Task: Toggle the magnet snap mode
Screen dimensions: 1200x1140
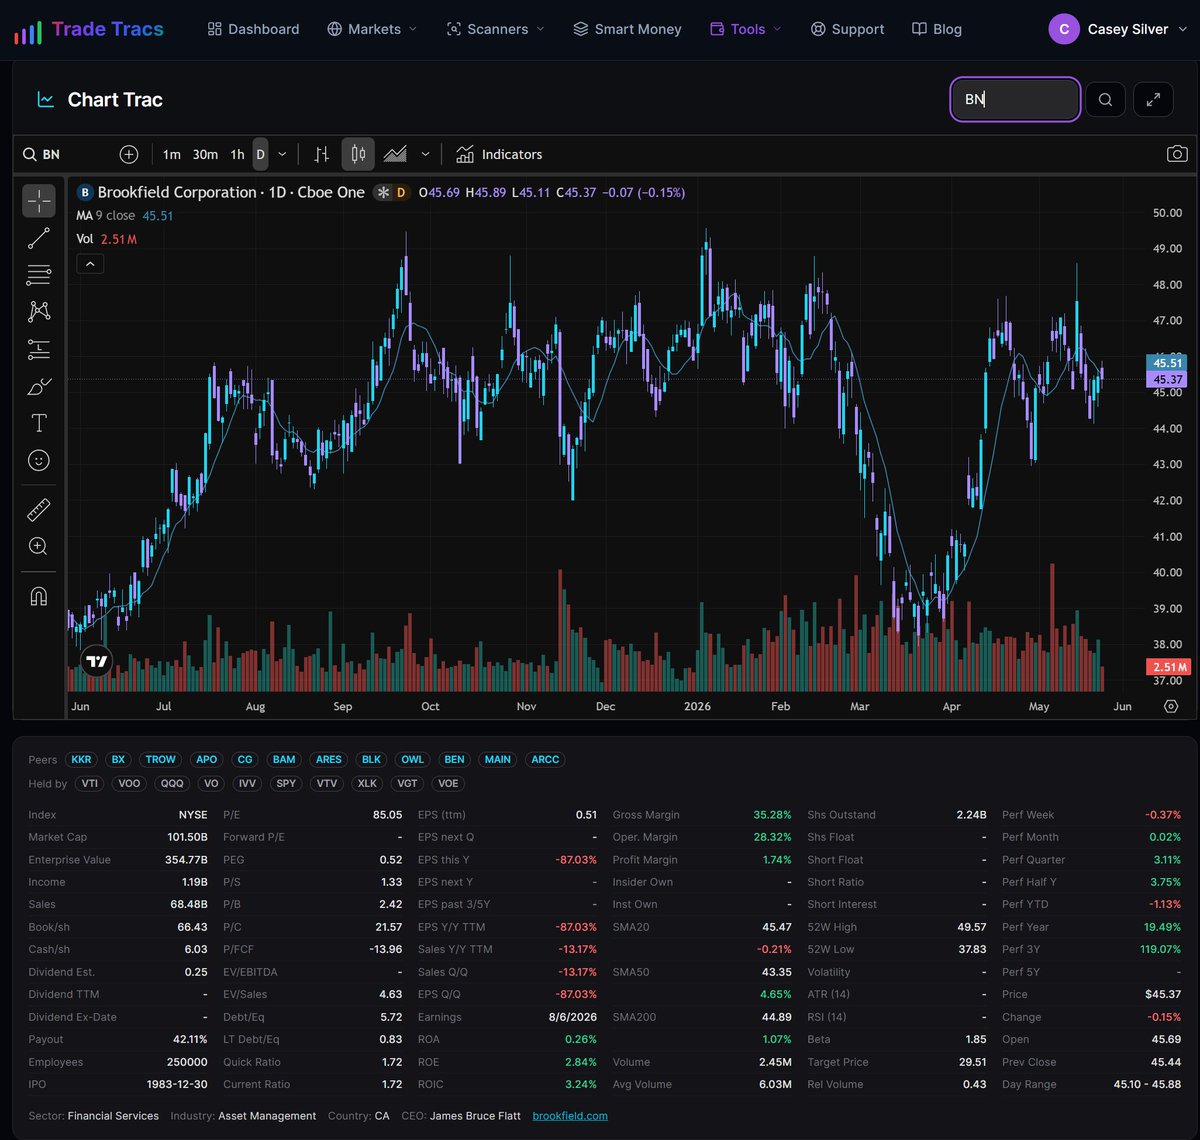Action: coord(39,597)
